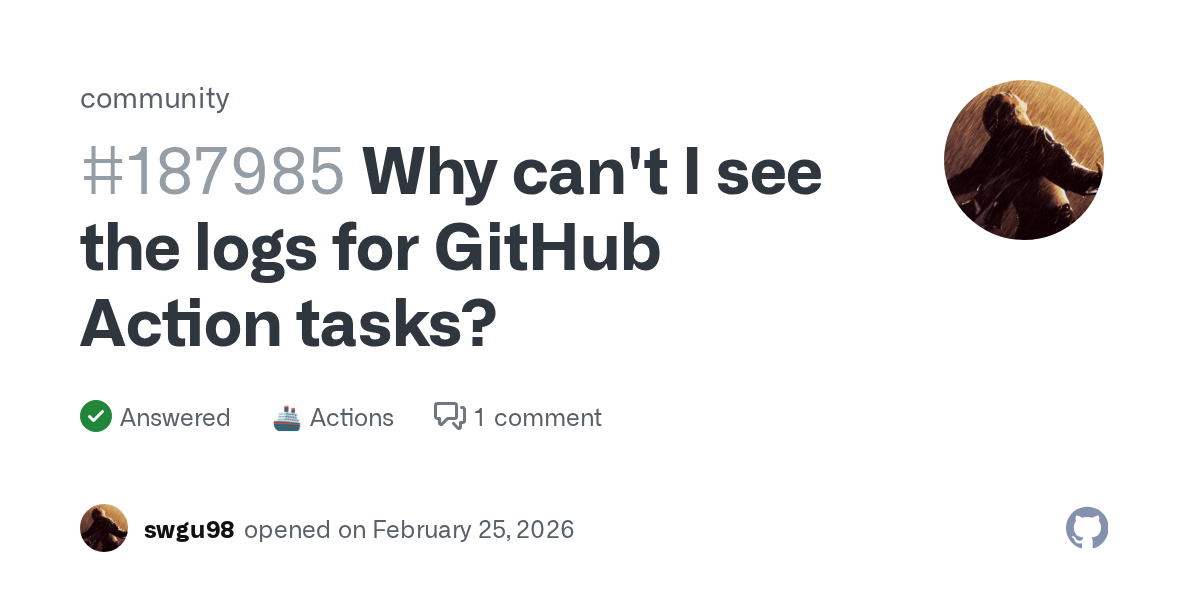View the "1 comment" text link
The image size is (1200, 600).
tap(538, 417)
